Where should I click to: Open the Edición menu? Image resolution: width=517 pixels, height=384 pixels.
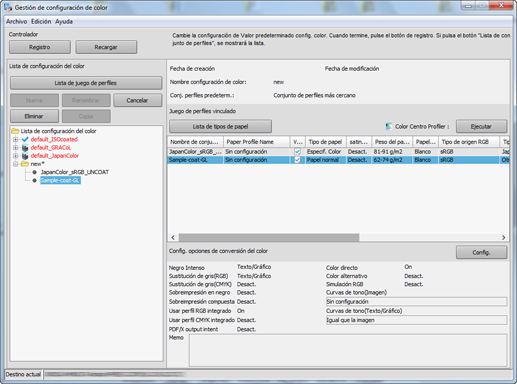click(x=41, y=22)
